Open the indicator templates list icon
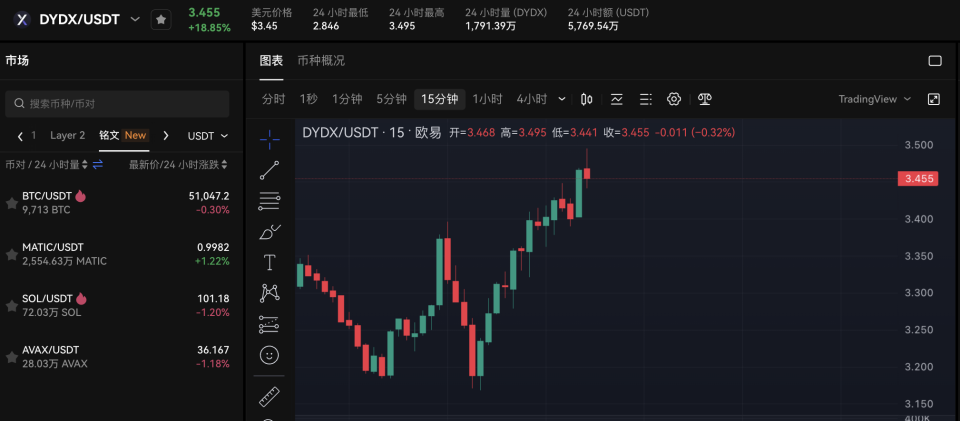The image size is (960, 421). [645, 99]
